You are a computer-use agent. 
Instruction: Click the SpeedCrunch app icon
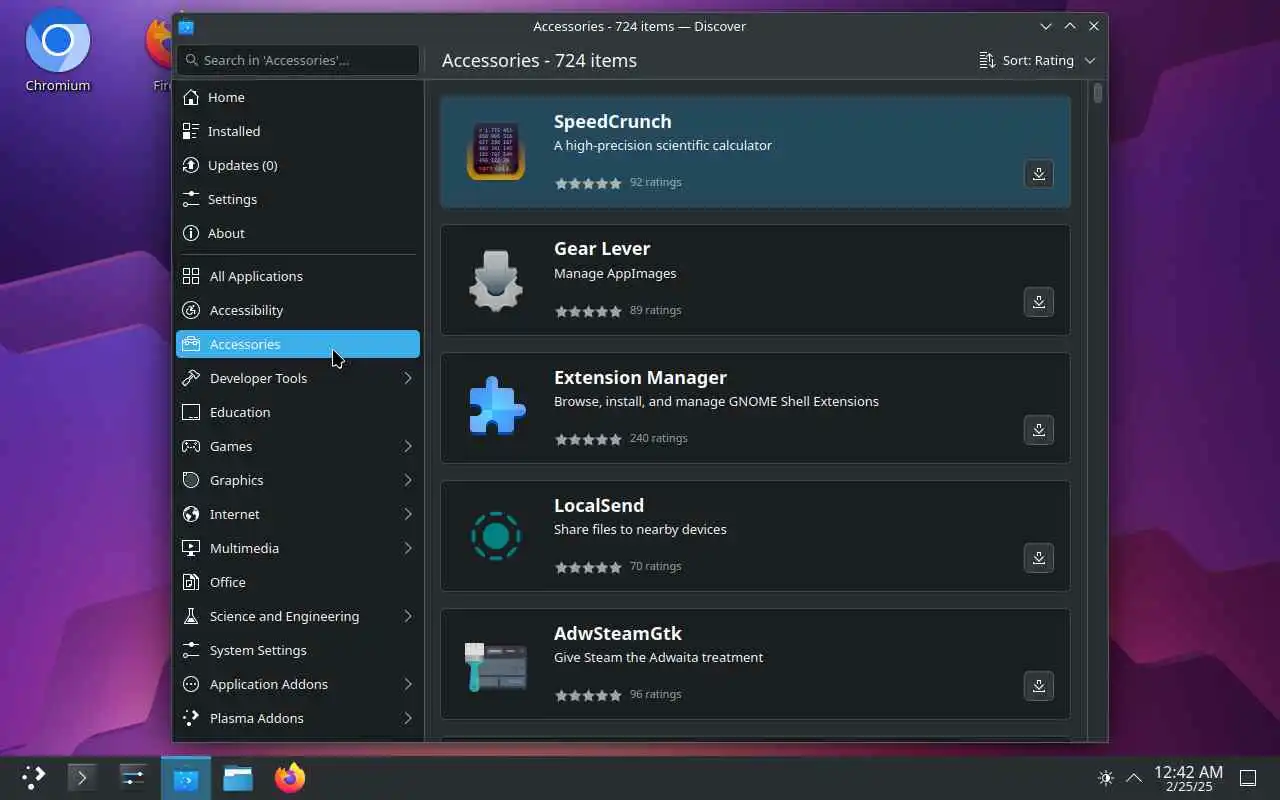[496, 151]
